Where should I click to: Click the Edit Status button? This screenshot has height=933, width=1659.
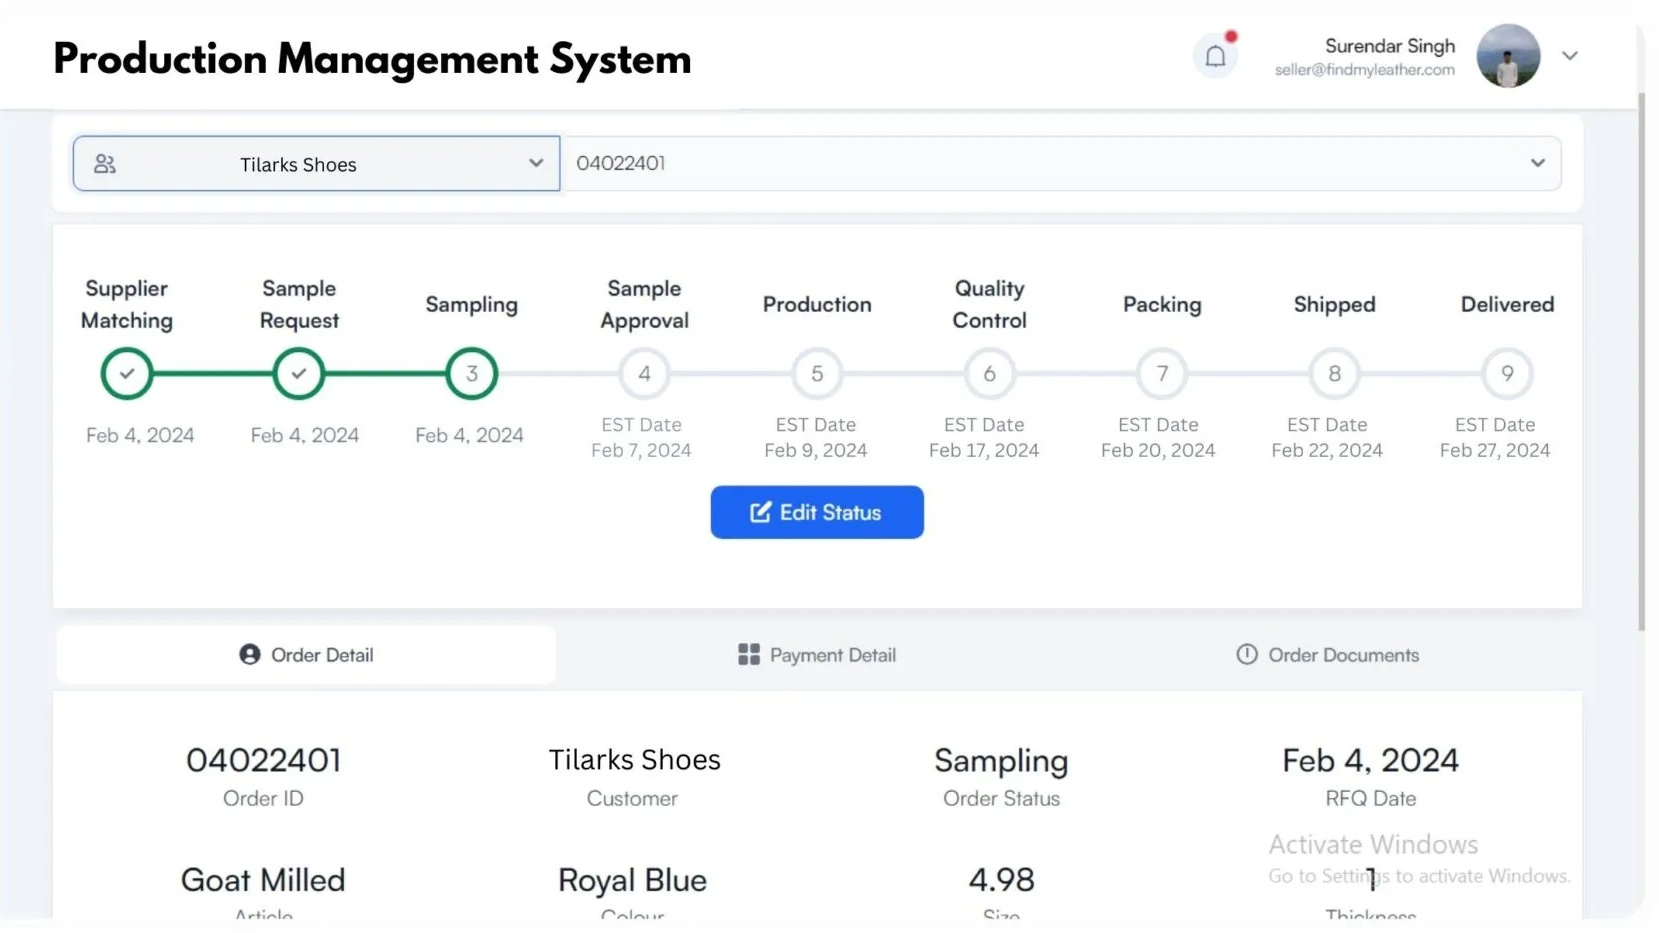click(x=817, y=512)
